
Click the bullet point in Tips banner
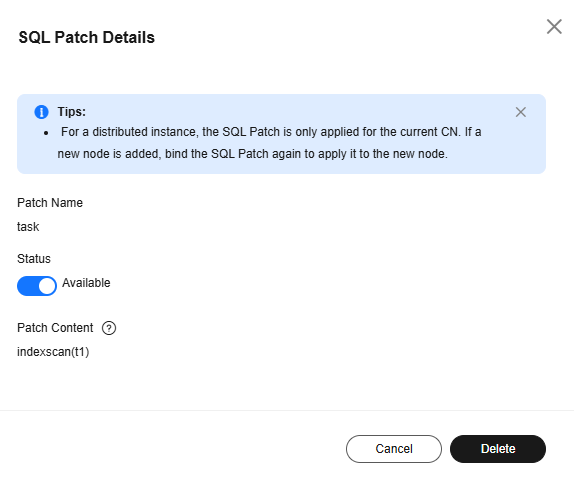(x=46, y=133)
